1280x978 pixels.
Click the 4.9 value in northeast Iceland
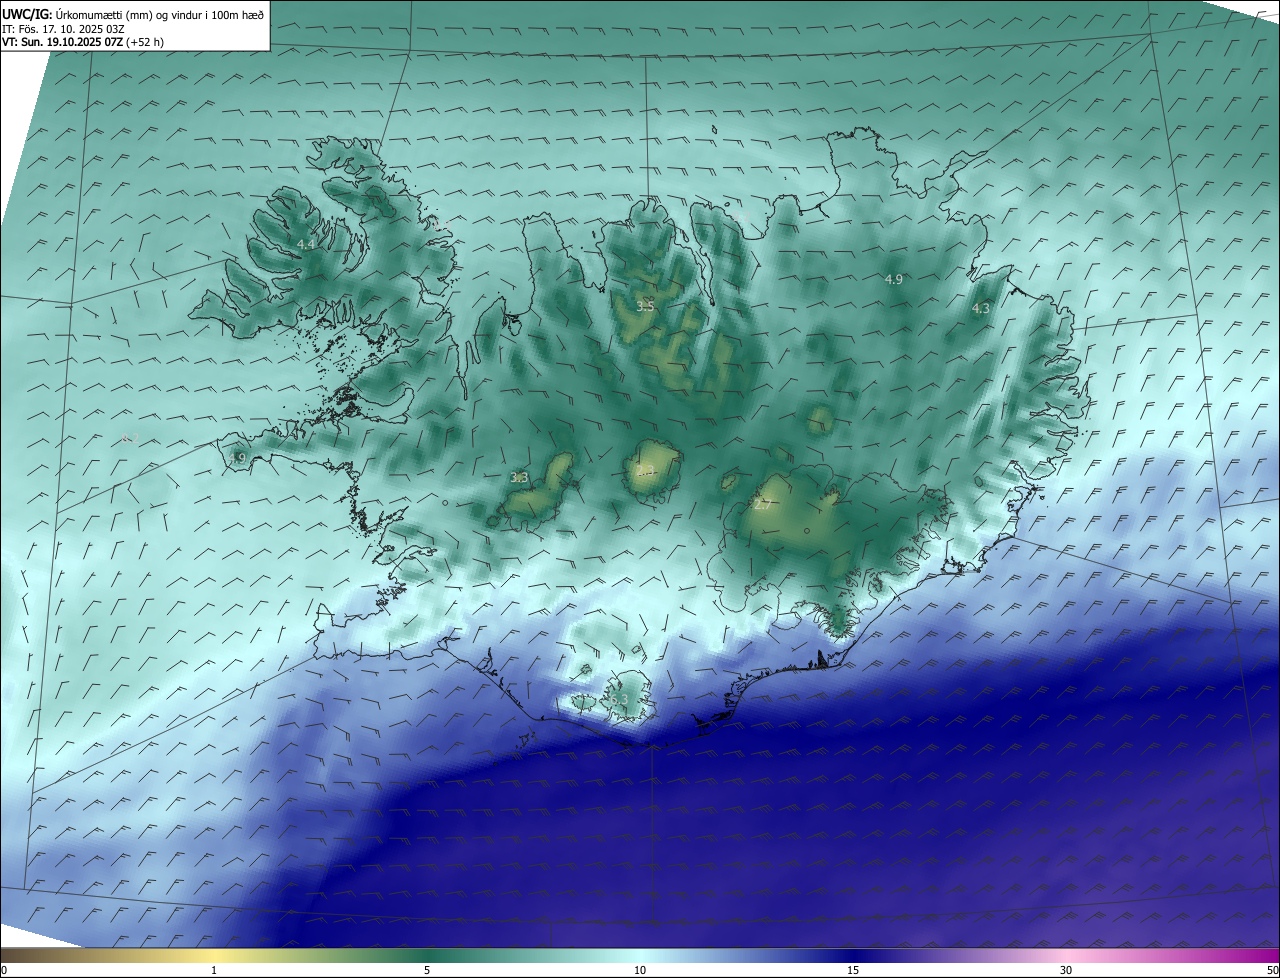click(x=894, y=280)
